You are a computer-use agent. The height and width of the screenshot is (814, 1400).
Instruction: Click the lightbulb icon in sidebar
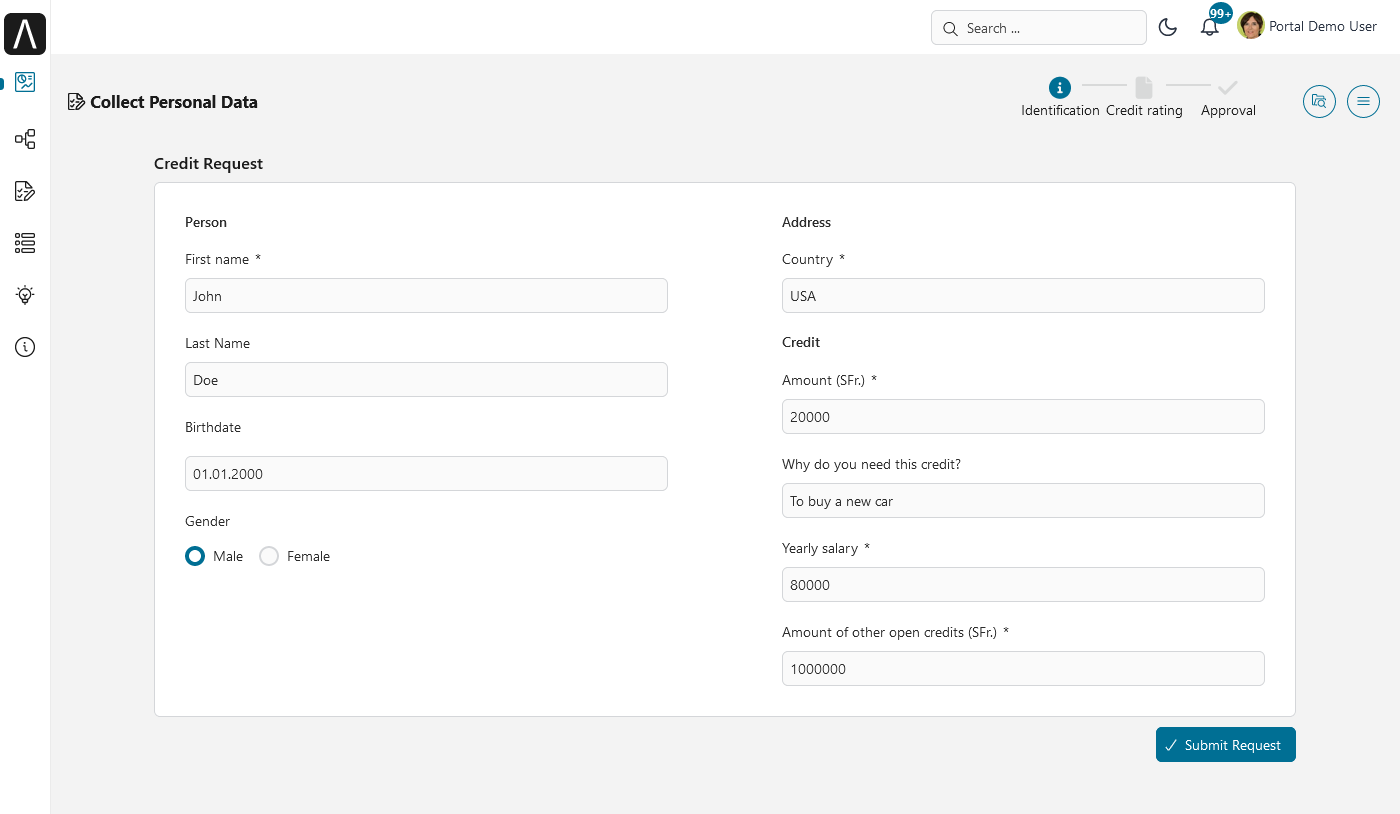point(25,295)
